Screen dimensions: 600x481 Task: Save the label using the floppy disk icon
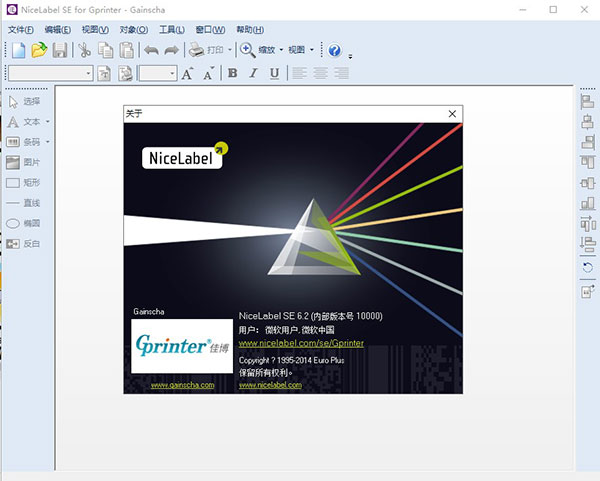click(x=60, y=50)
